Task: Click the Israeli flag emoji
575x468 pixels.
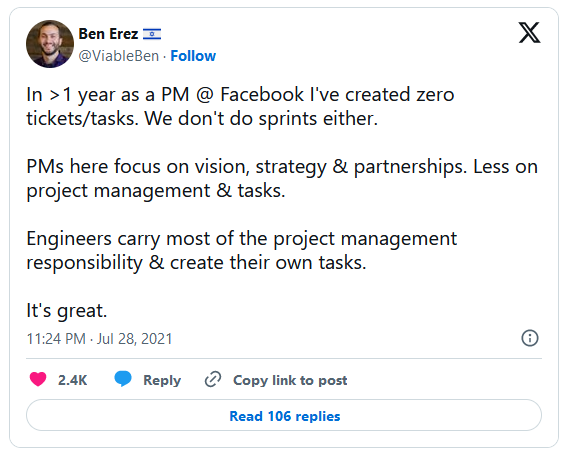Action: coord(152,34)
